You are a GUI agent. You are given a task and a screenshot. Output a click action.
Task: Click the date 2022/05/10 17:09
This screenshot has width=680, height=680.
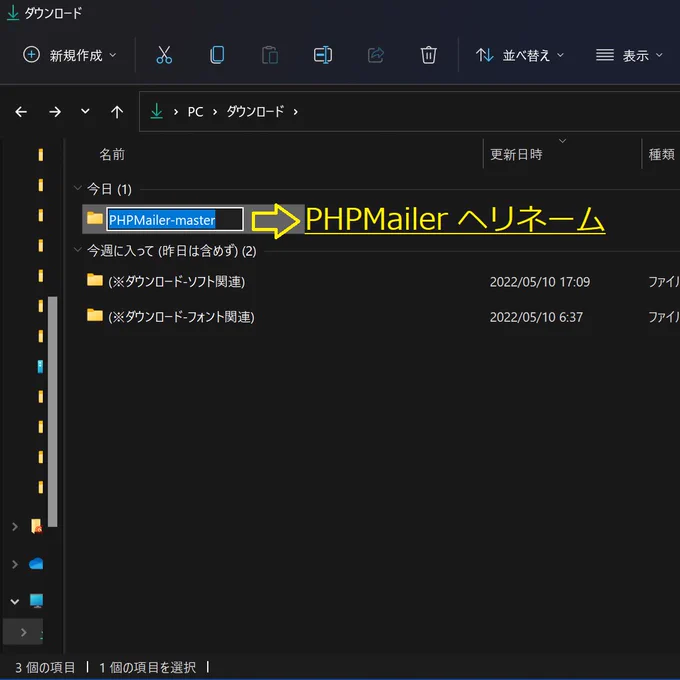539,282
